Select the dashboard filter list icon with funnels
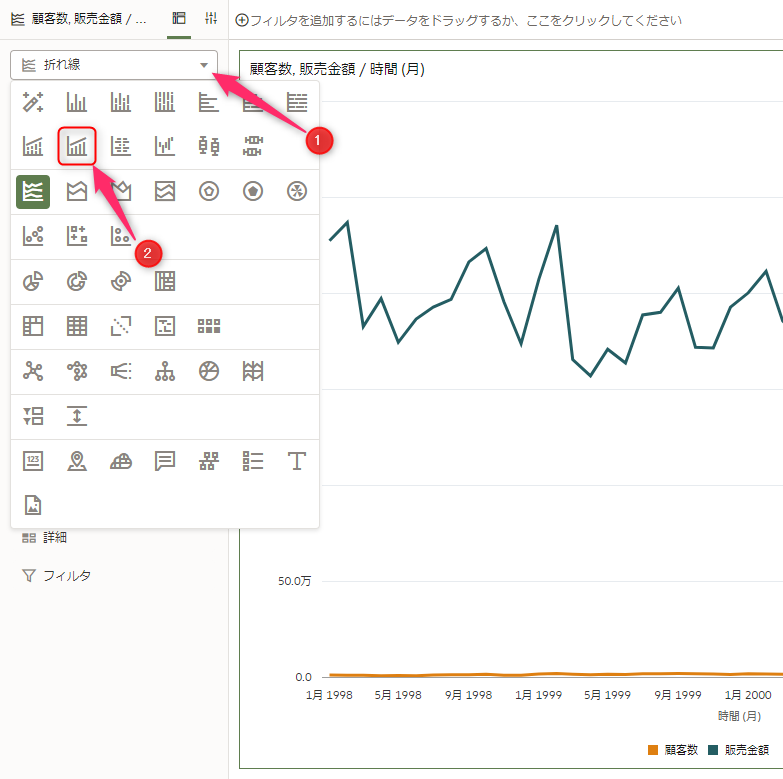Image resolution: width=783 pixels, height=779 pixels. (x=33, y=416)
